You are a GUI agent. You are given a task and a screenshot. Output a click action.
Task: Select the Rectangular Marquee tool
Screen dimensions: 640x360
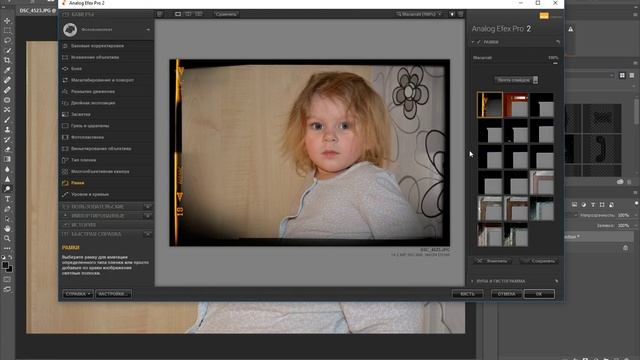pyautogui.click(x=7, y=31)
